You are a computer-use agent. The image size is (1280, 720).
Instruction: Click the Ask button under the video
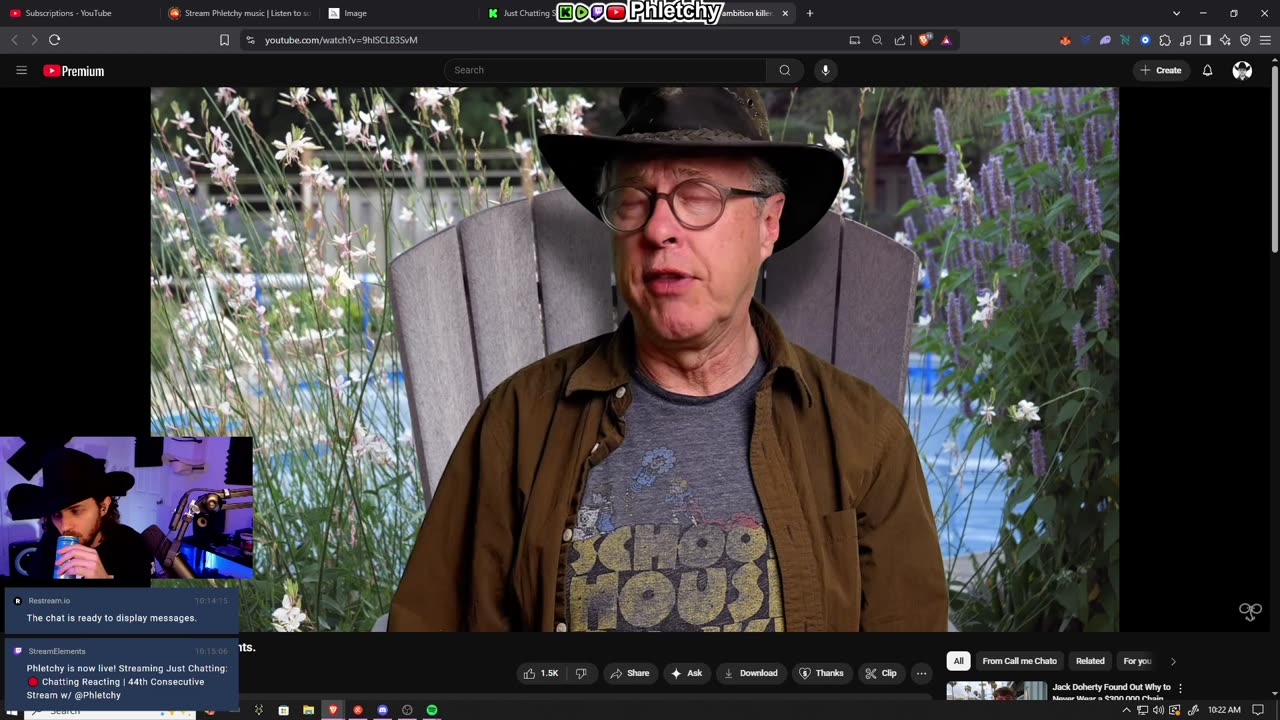point(686,673)
